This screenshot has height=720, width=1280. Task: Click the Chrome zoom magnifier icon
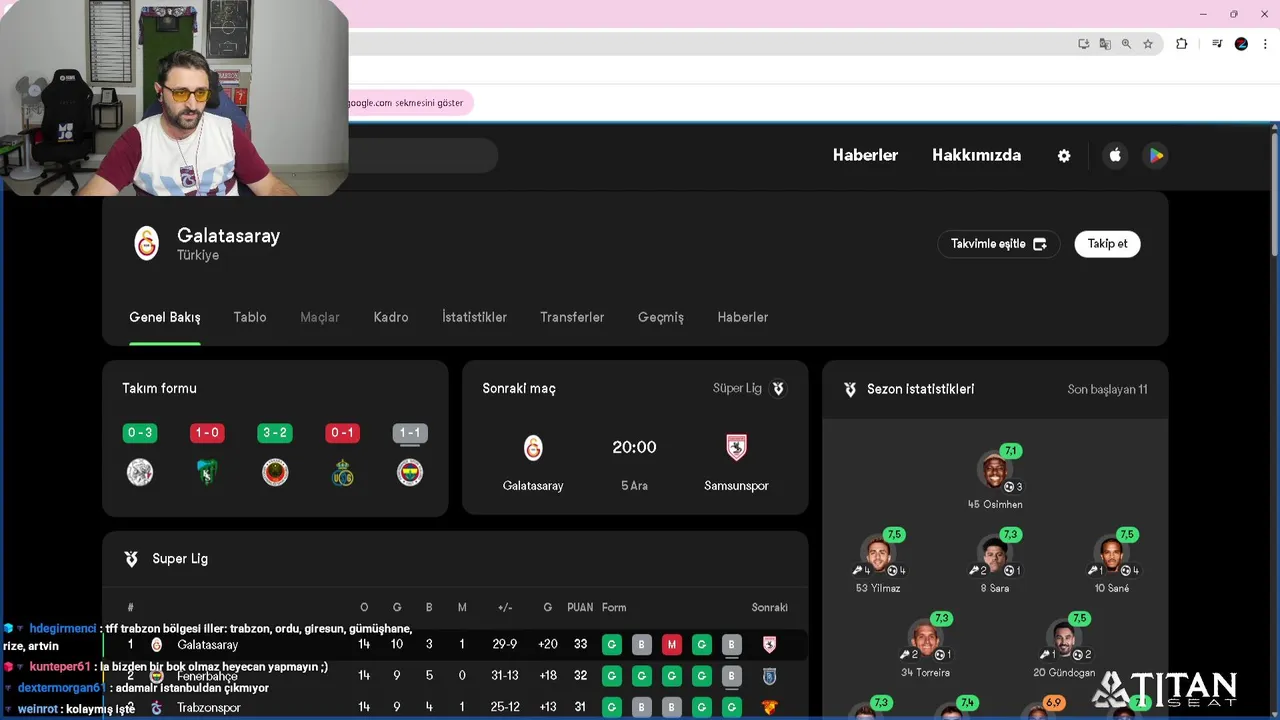tap(1126, 44)
